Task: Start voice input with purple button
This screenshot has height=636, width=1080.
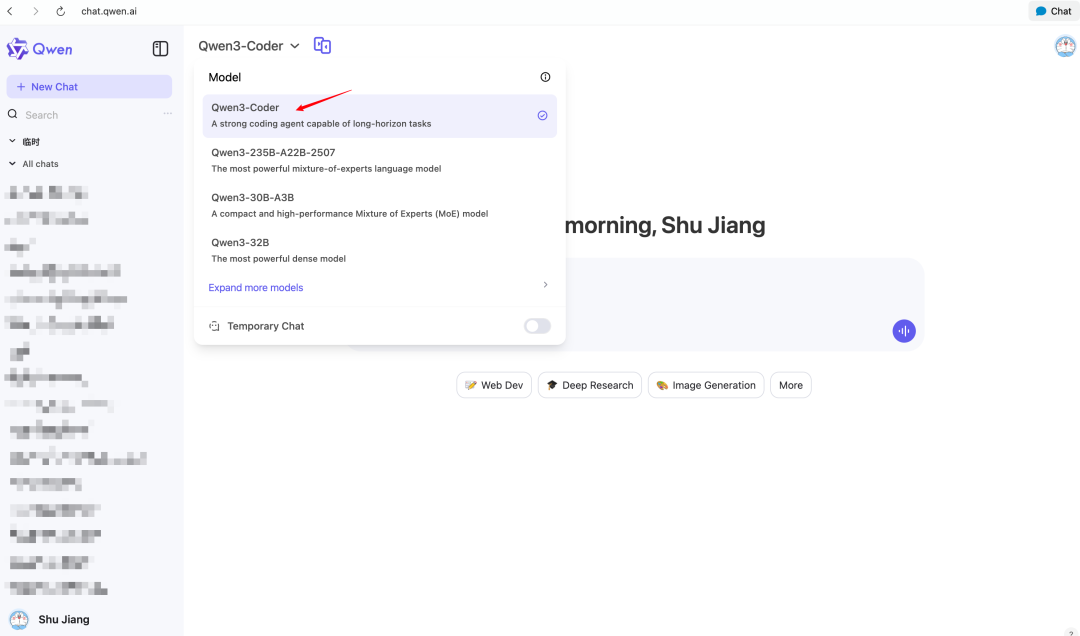Action: pos(904,331)
